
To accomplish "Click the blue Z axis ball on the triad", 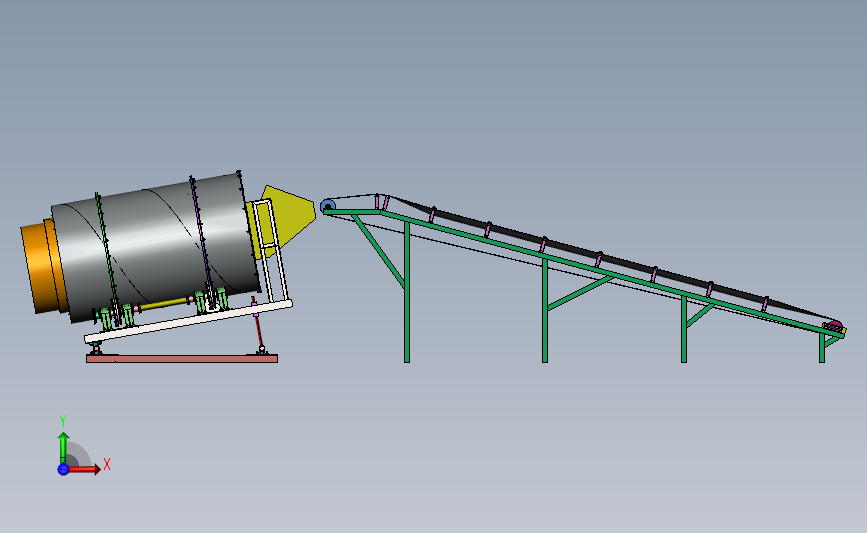I will pos(63,469).
